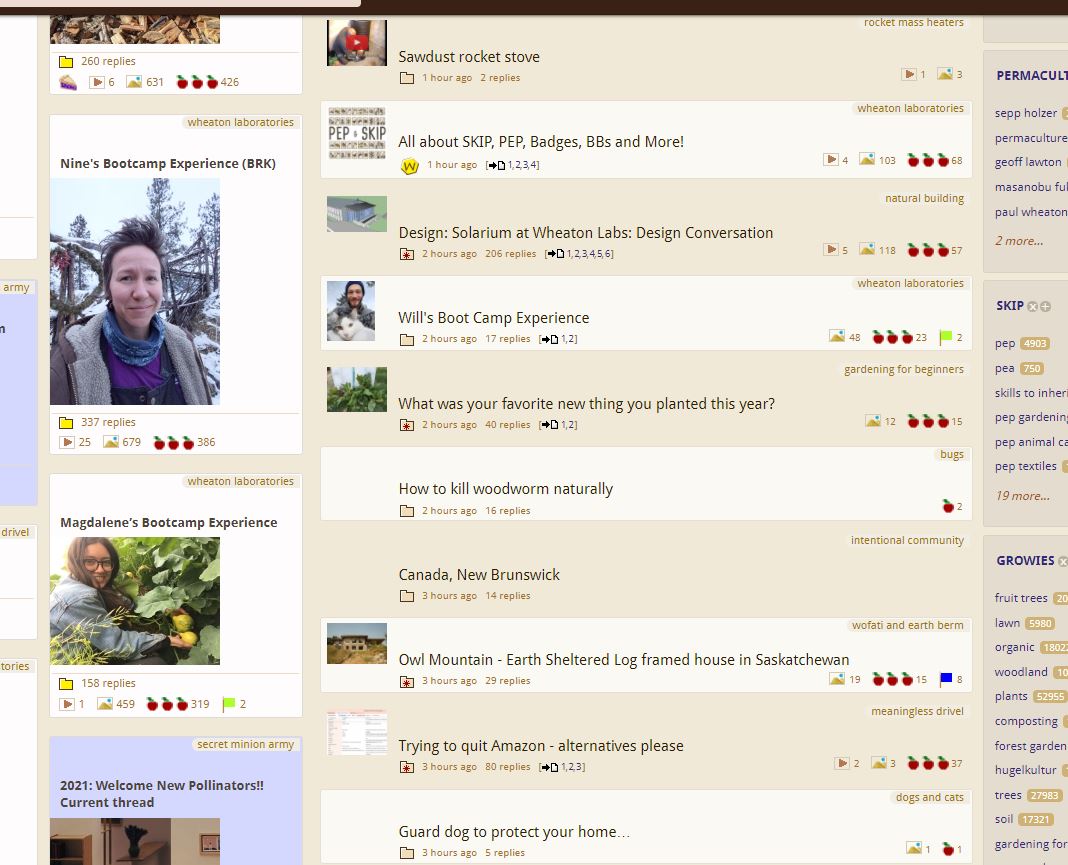Click the apple icon on woodworm thread
This screenshot has height=865, width=1068.
point(948,507)
